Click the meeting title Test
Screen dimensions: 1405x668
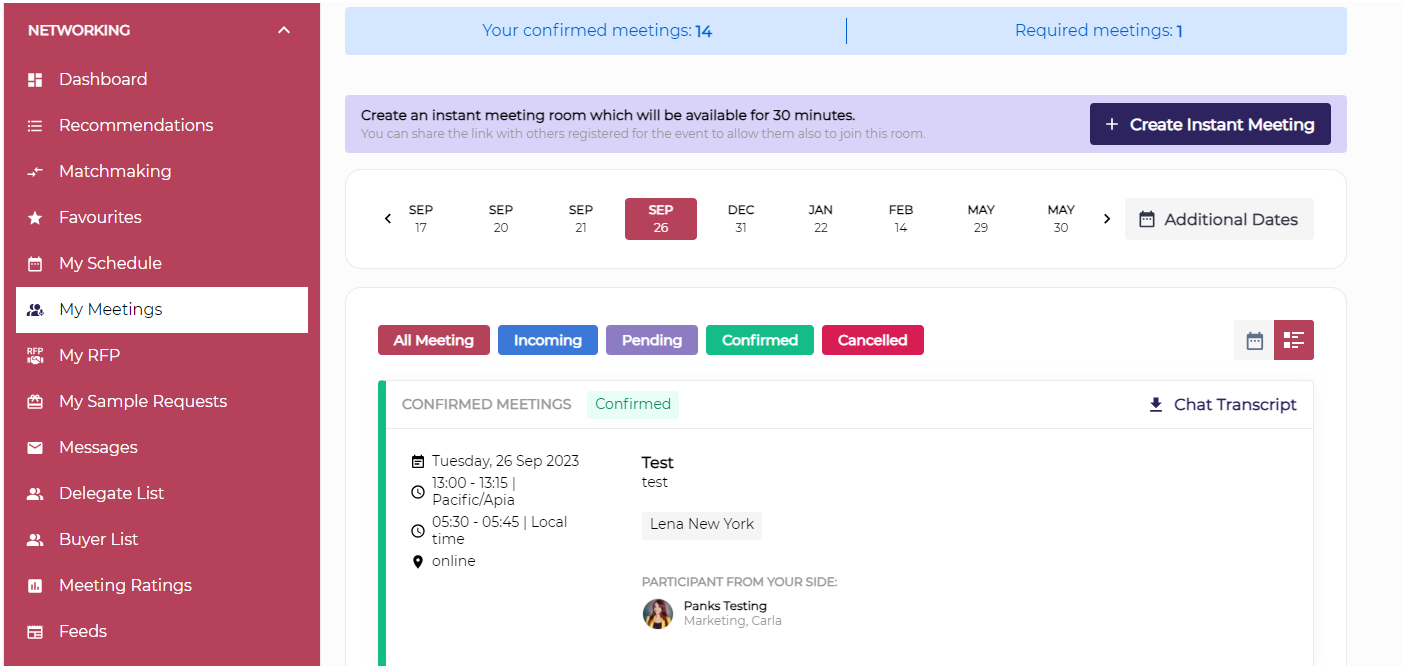pos(657,462)
